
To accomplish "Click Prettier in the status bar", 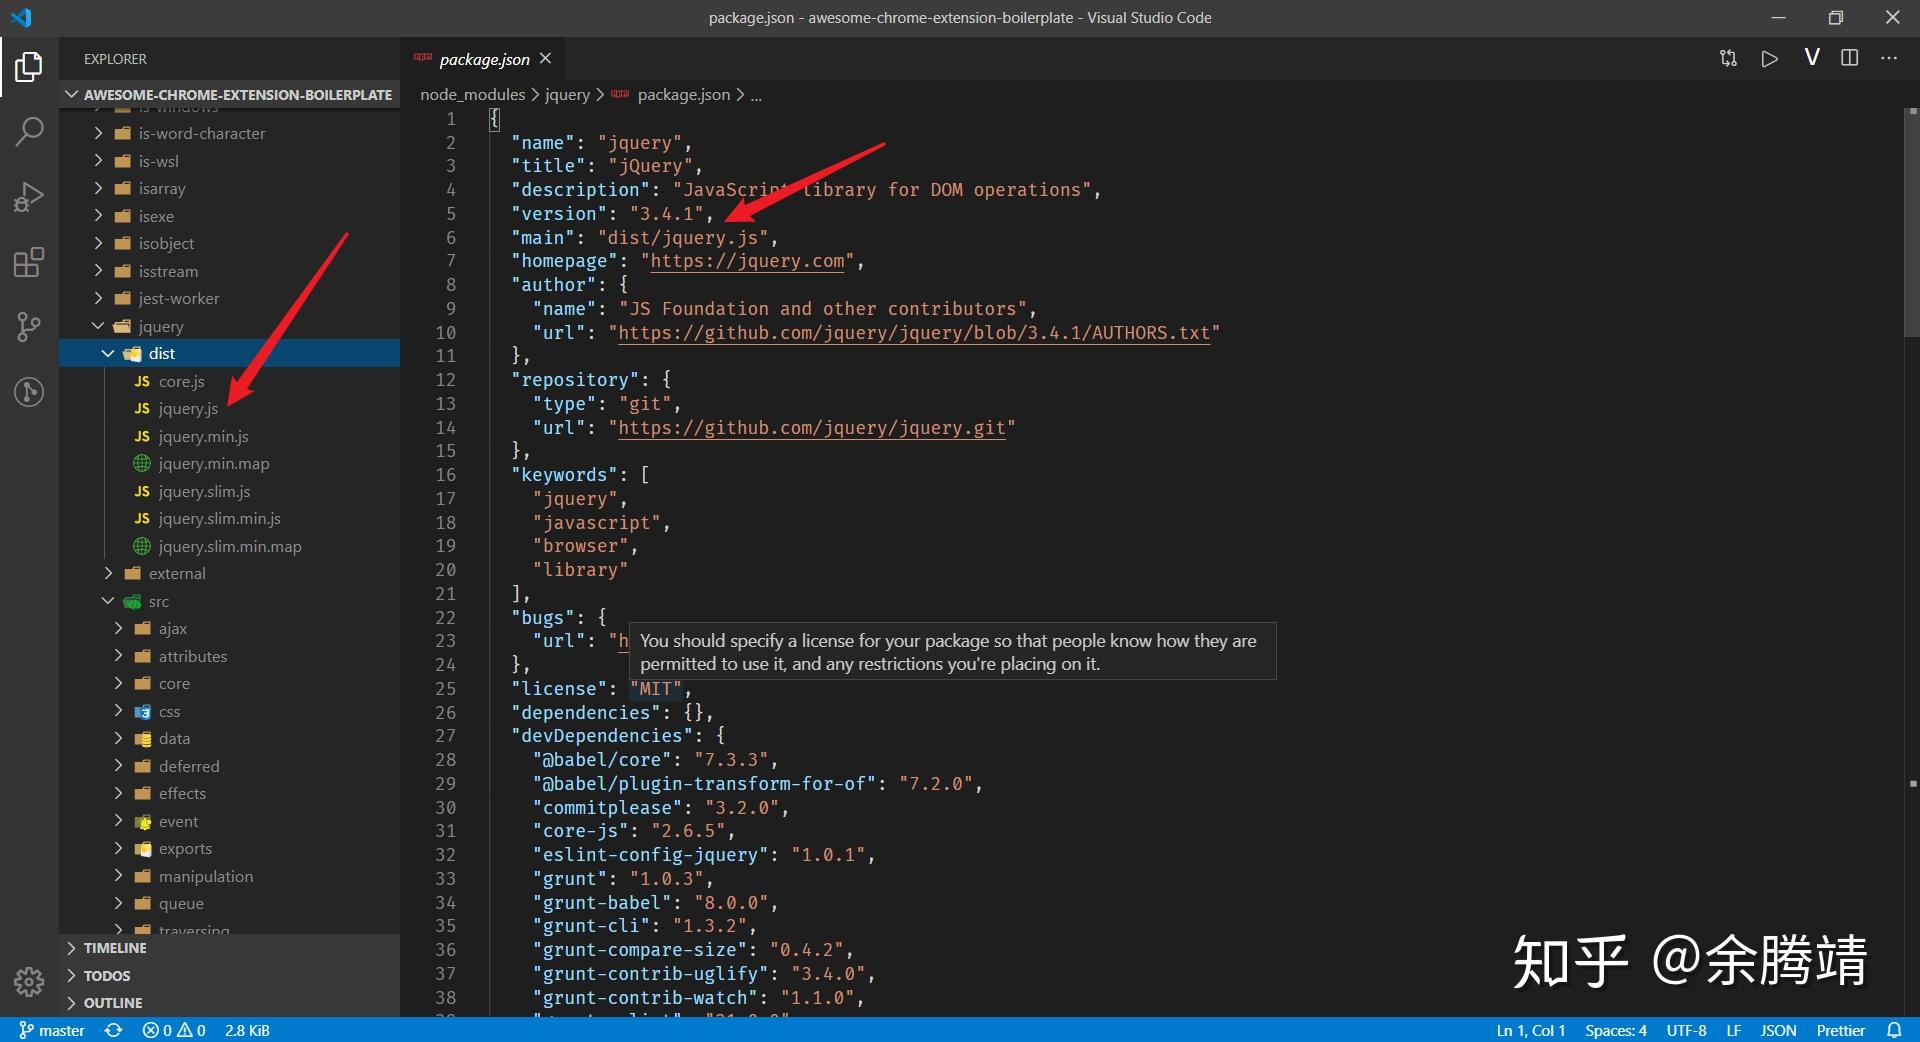I will [x=1840, y=1030].
